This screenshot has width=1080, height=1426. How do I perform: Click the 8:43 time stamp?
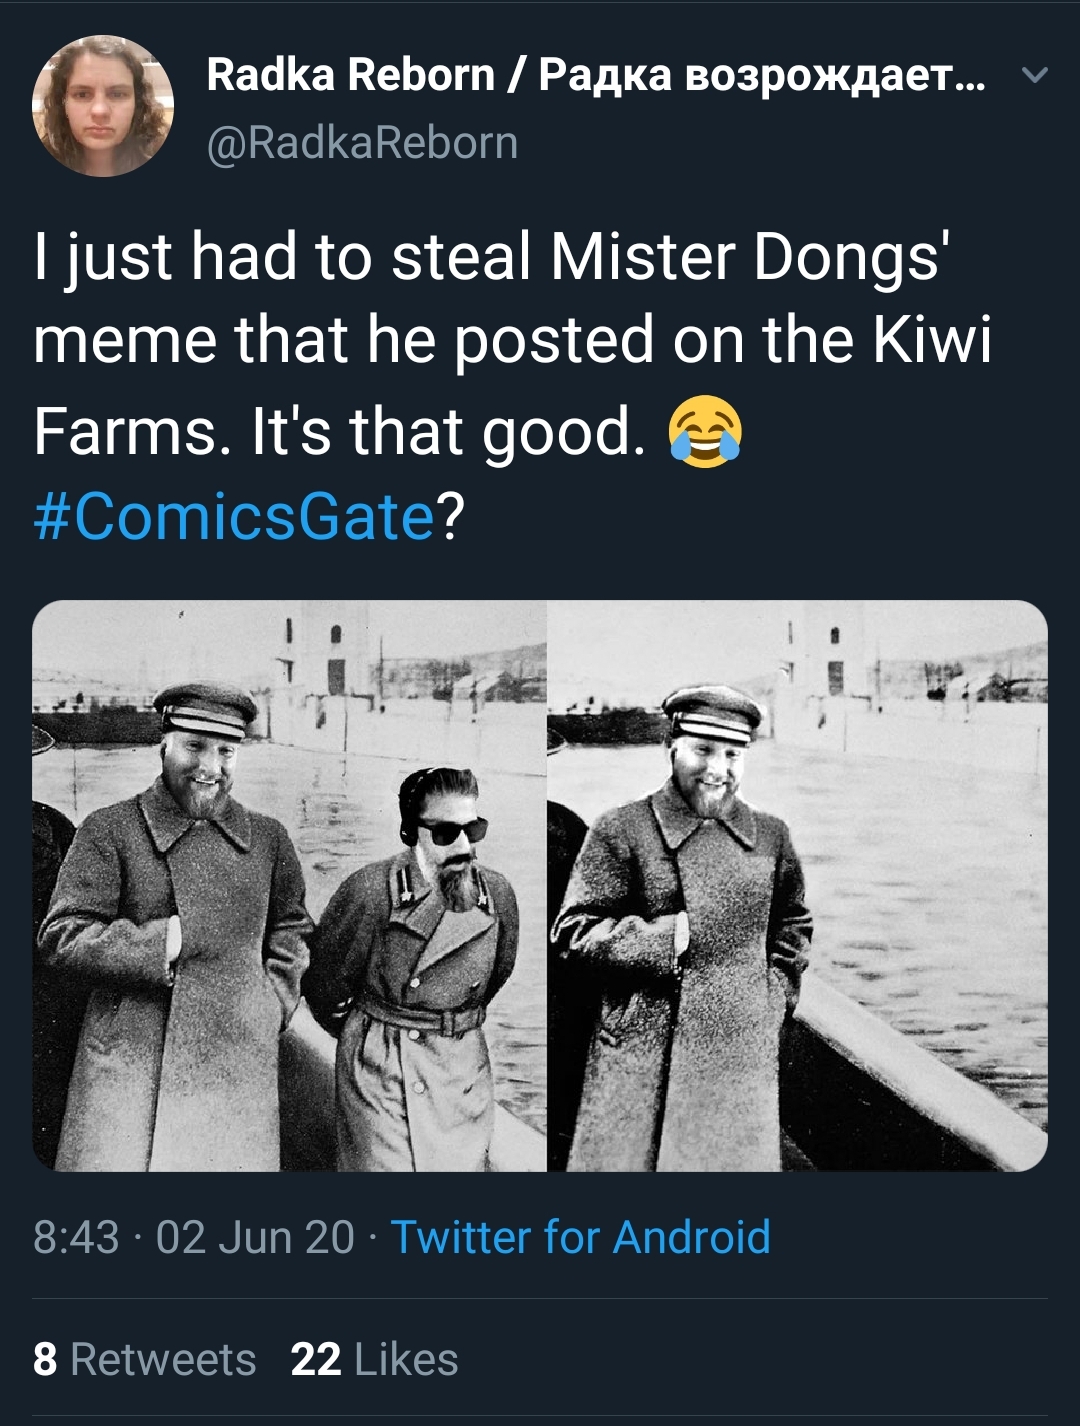click(76, 1237)
